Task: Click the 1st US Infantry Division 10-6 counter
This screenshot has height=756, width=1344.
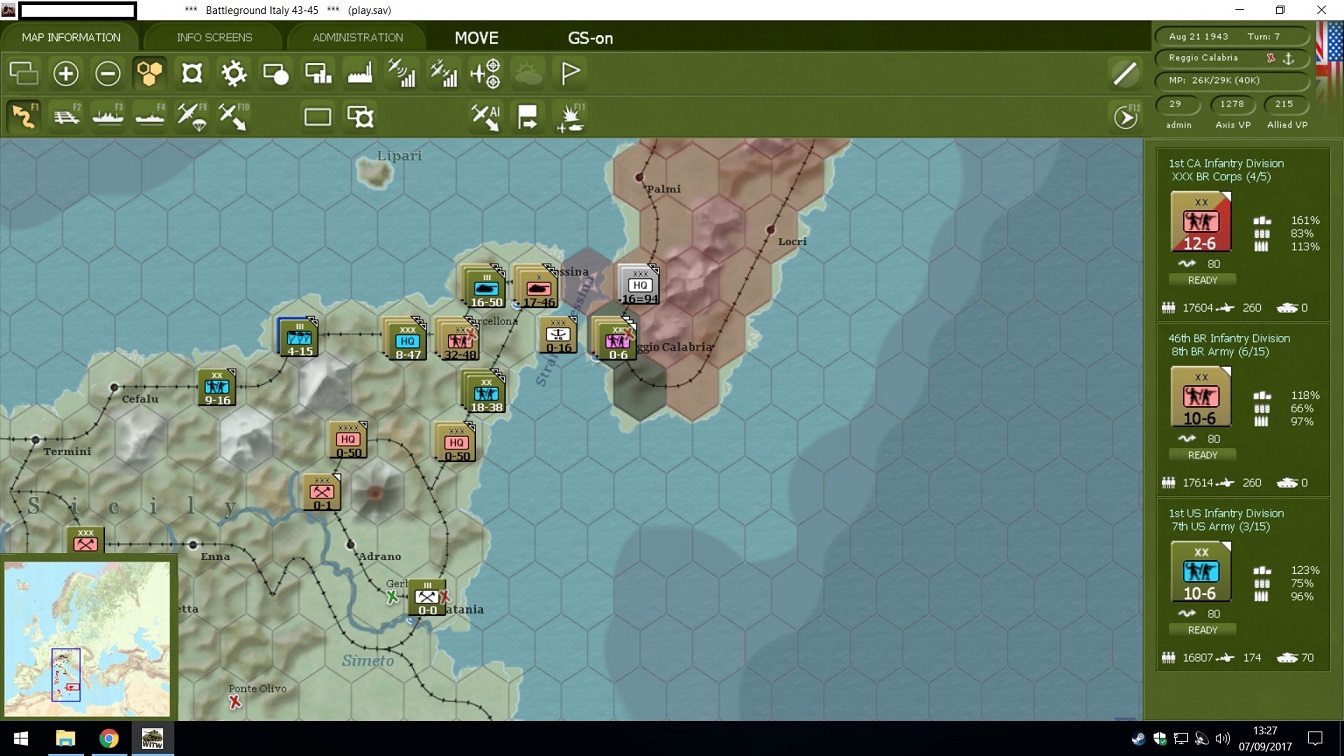Action: point(1201,571)
